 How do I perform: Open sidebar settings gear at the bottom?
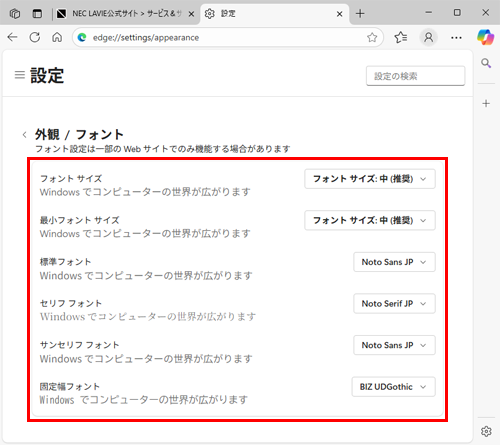click(x=486, y=431)
